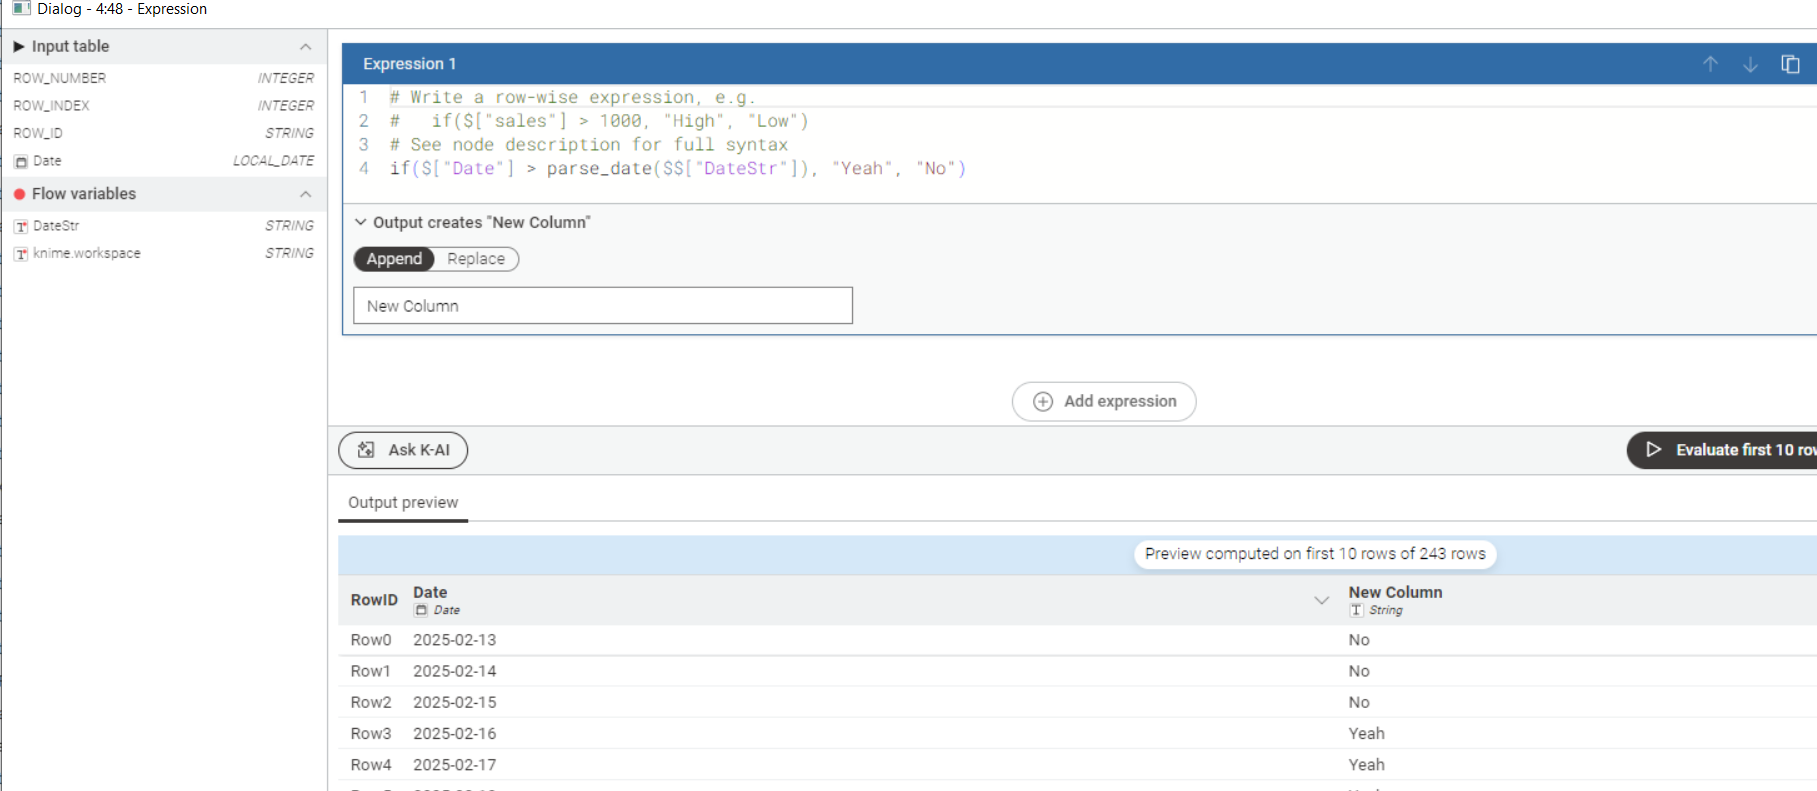Click the knime.workspace variable type icon
The height and width of the screenshot is (791, 1817).
(21, 254)
